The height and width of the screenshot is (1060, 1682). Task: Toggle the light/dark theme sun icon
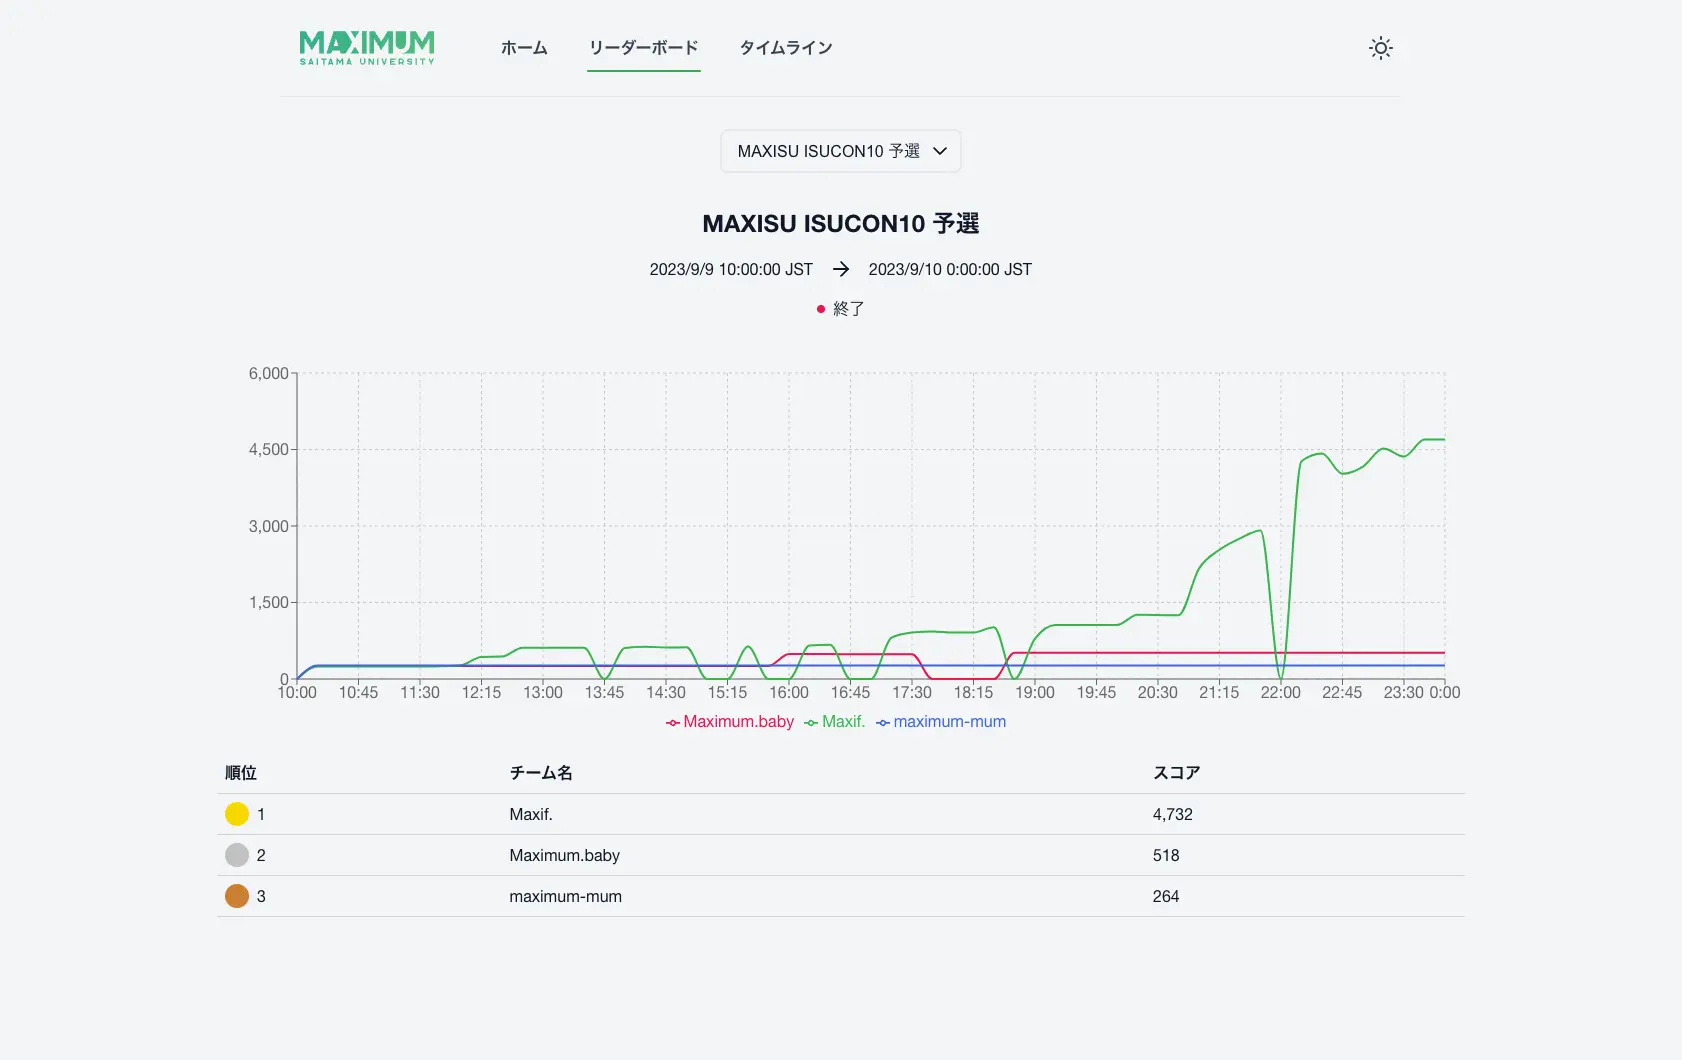click(x=1381, y=48)
